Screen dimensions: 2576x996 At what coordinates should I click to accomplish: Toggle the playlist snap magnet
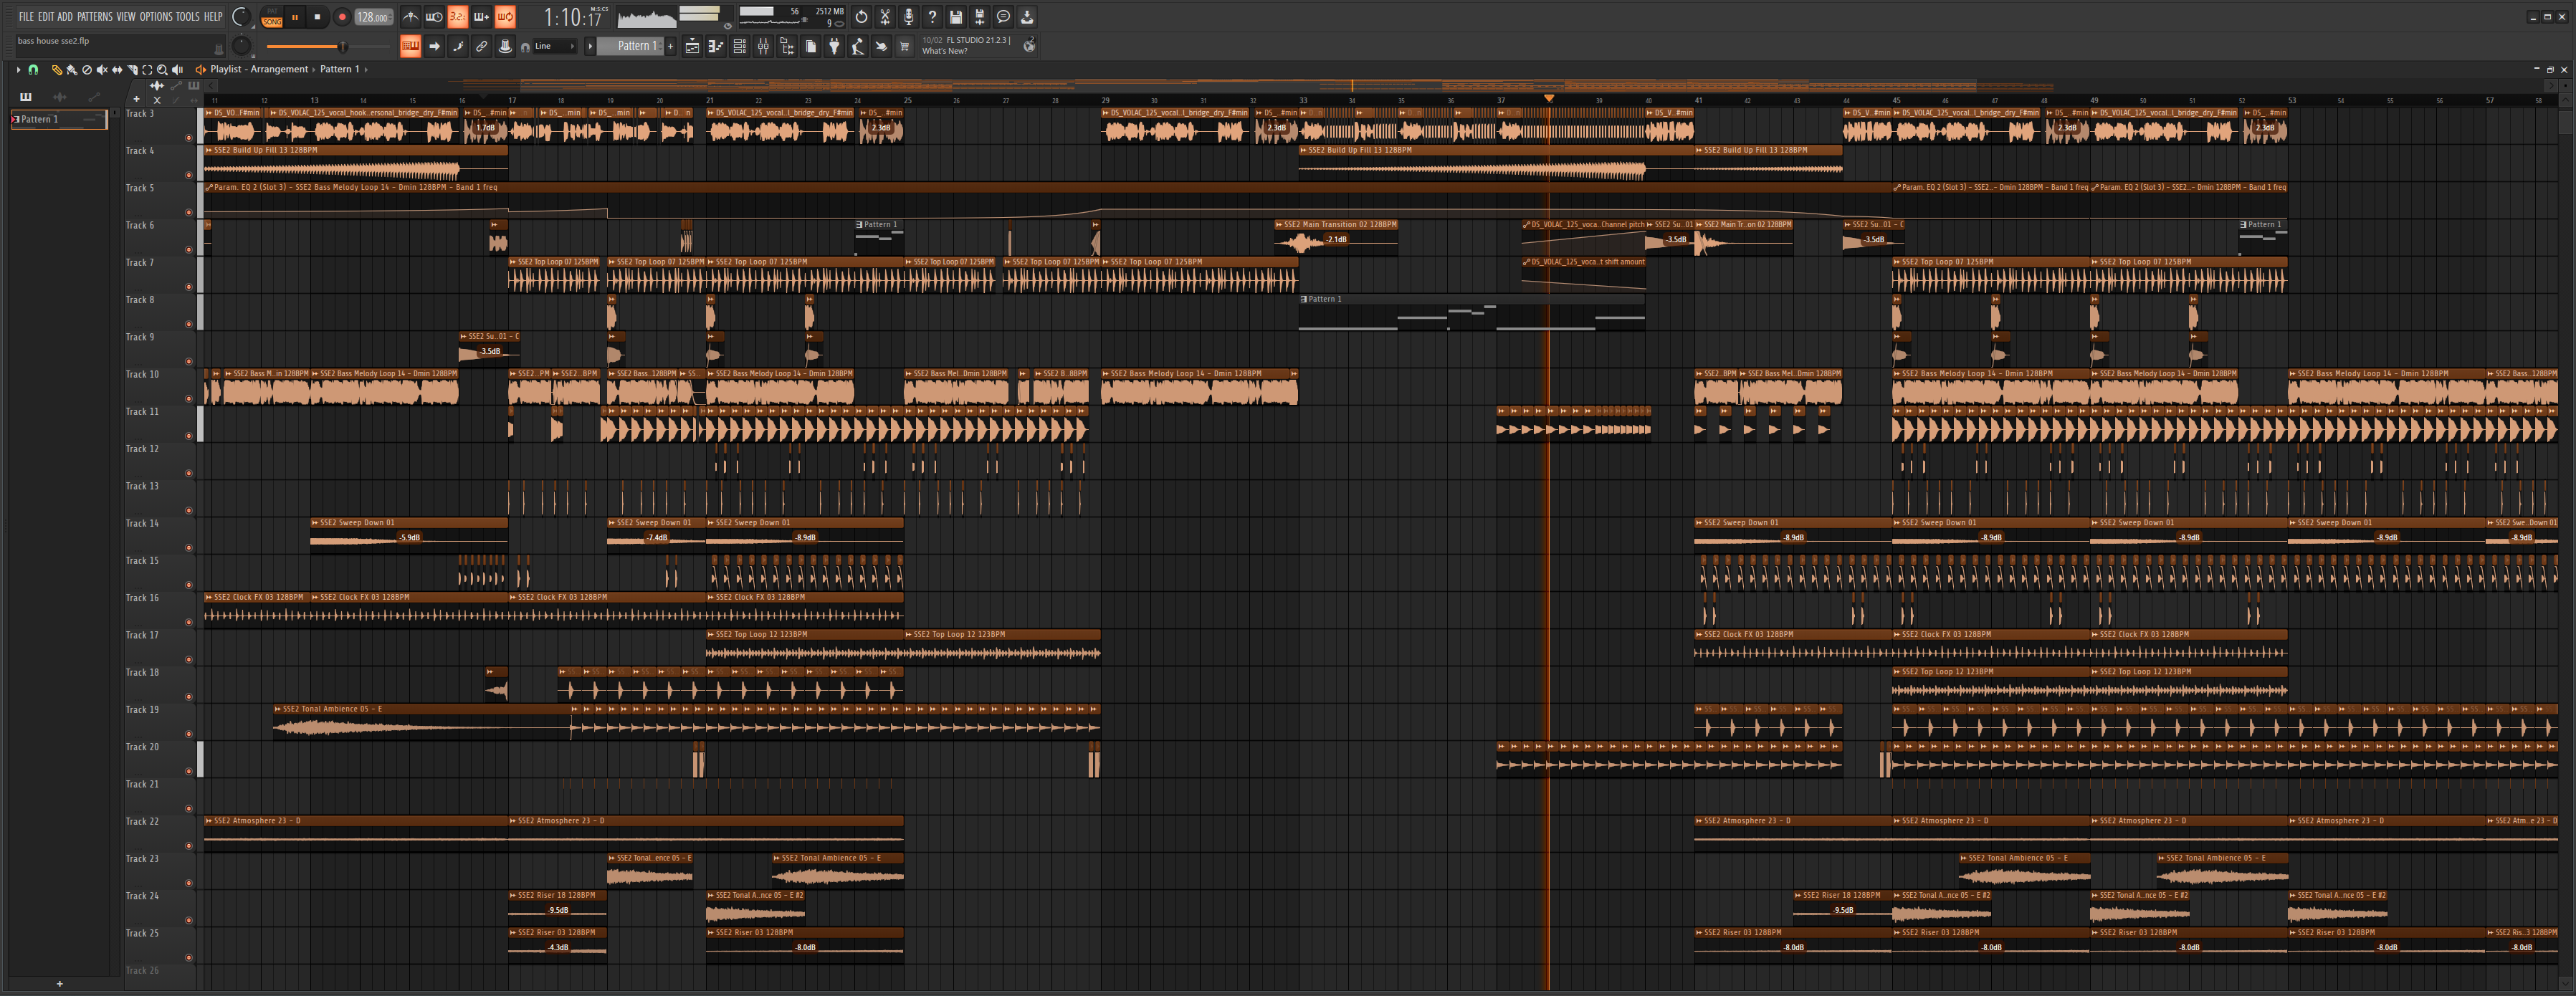click(x=33, y=69)
